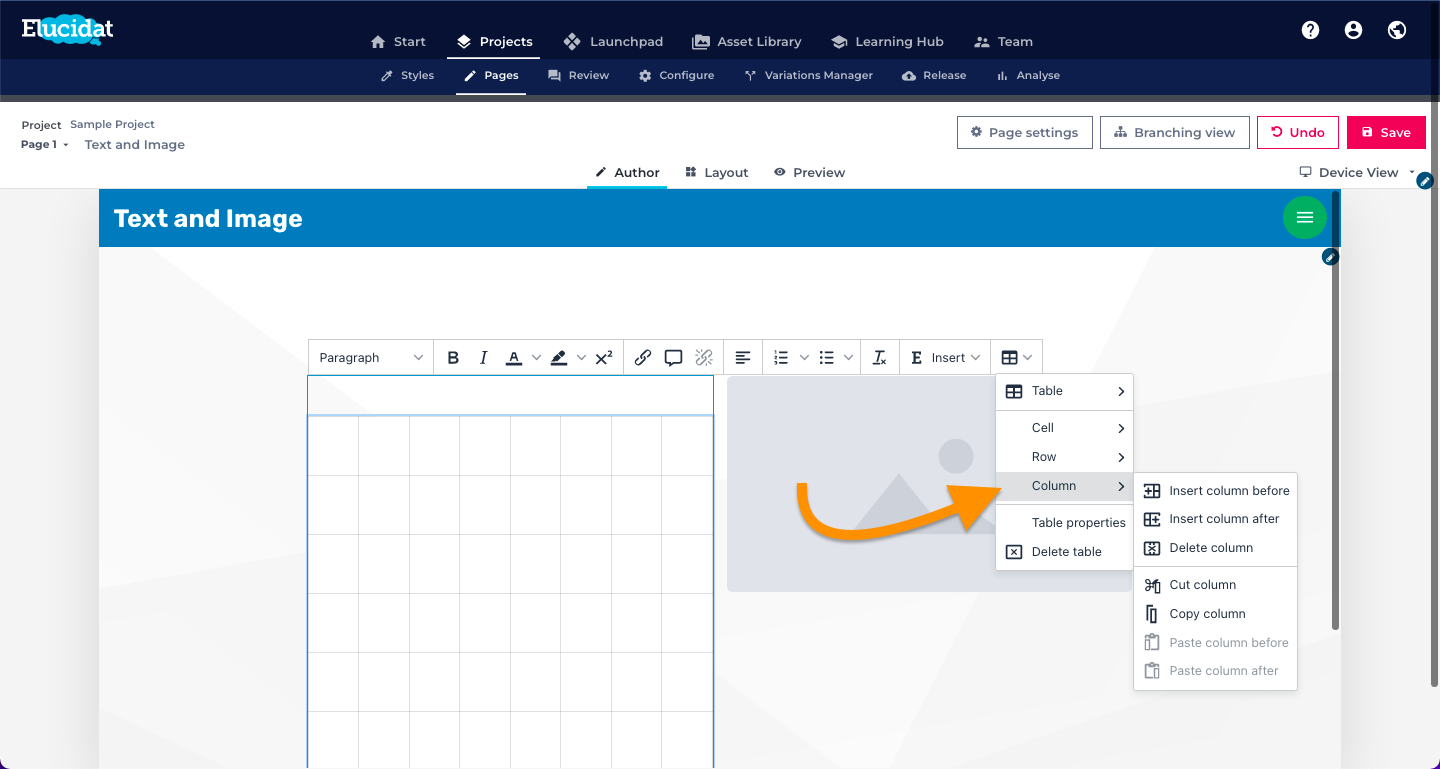The width and height of the screenshot is (1440, 769).
Task: Click the Undo button
Action: [1297, 132]
